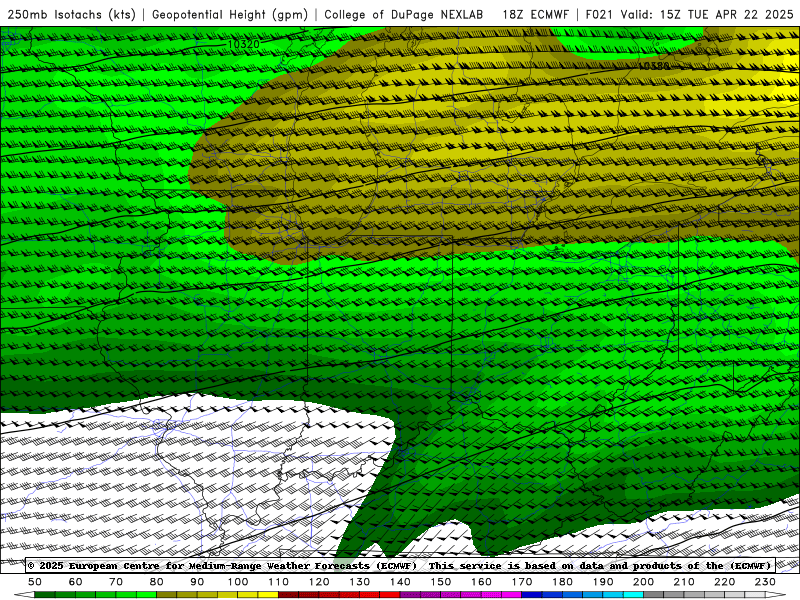Click the 220 label on the color scale

tap(724, 582)
